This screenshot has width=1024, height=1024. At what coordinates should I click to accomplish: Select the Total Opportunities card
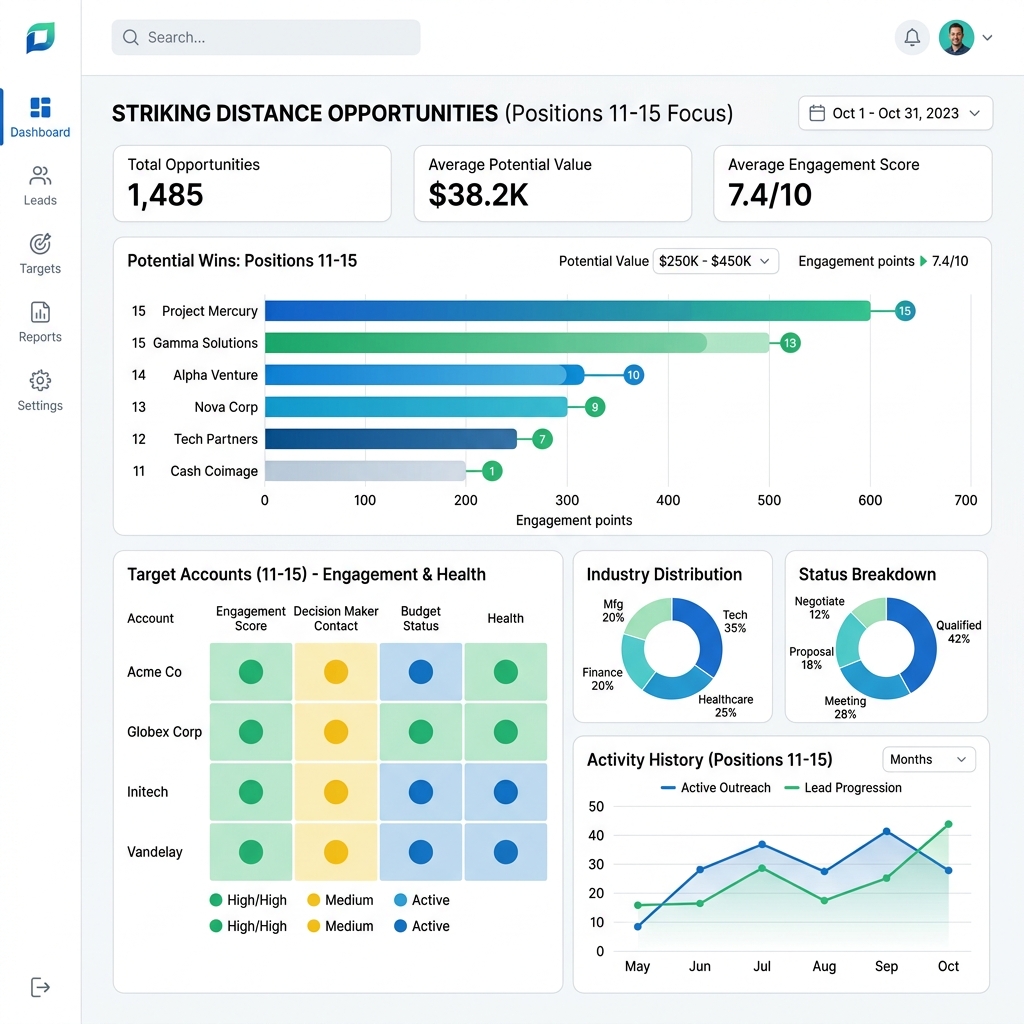(x=252, y=184)
